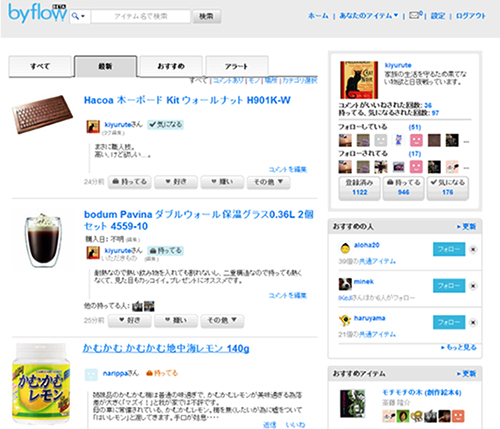Focus the item name search field

(141, 16)
